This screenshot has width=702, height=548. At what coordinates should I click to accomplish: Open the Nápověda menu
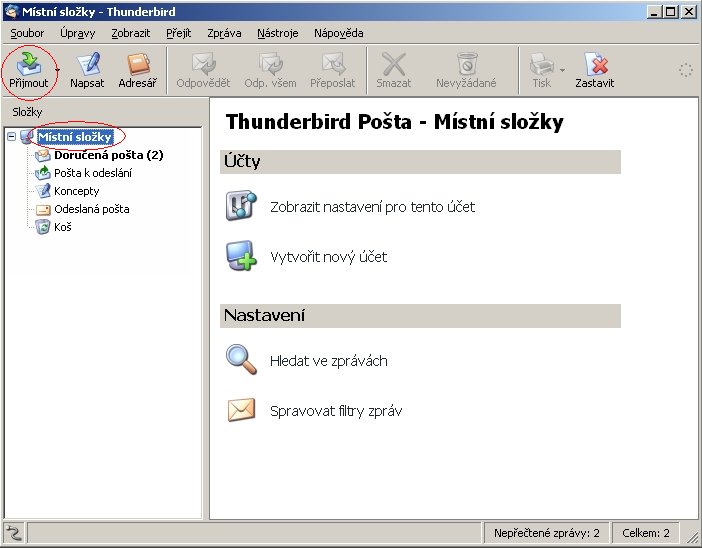click(338, 33)
